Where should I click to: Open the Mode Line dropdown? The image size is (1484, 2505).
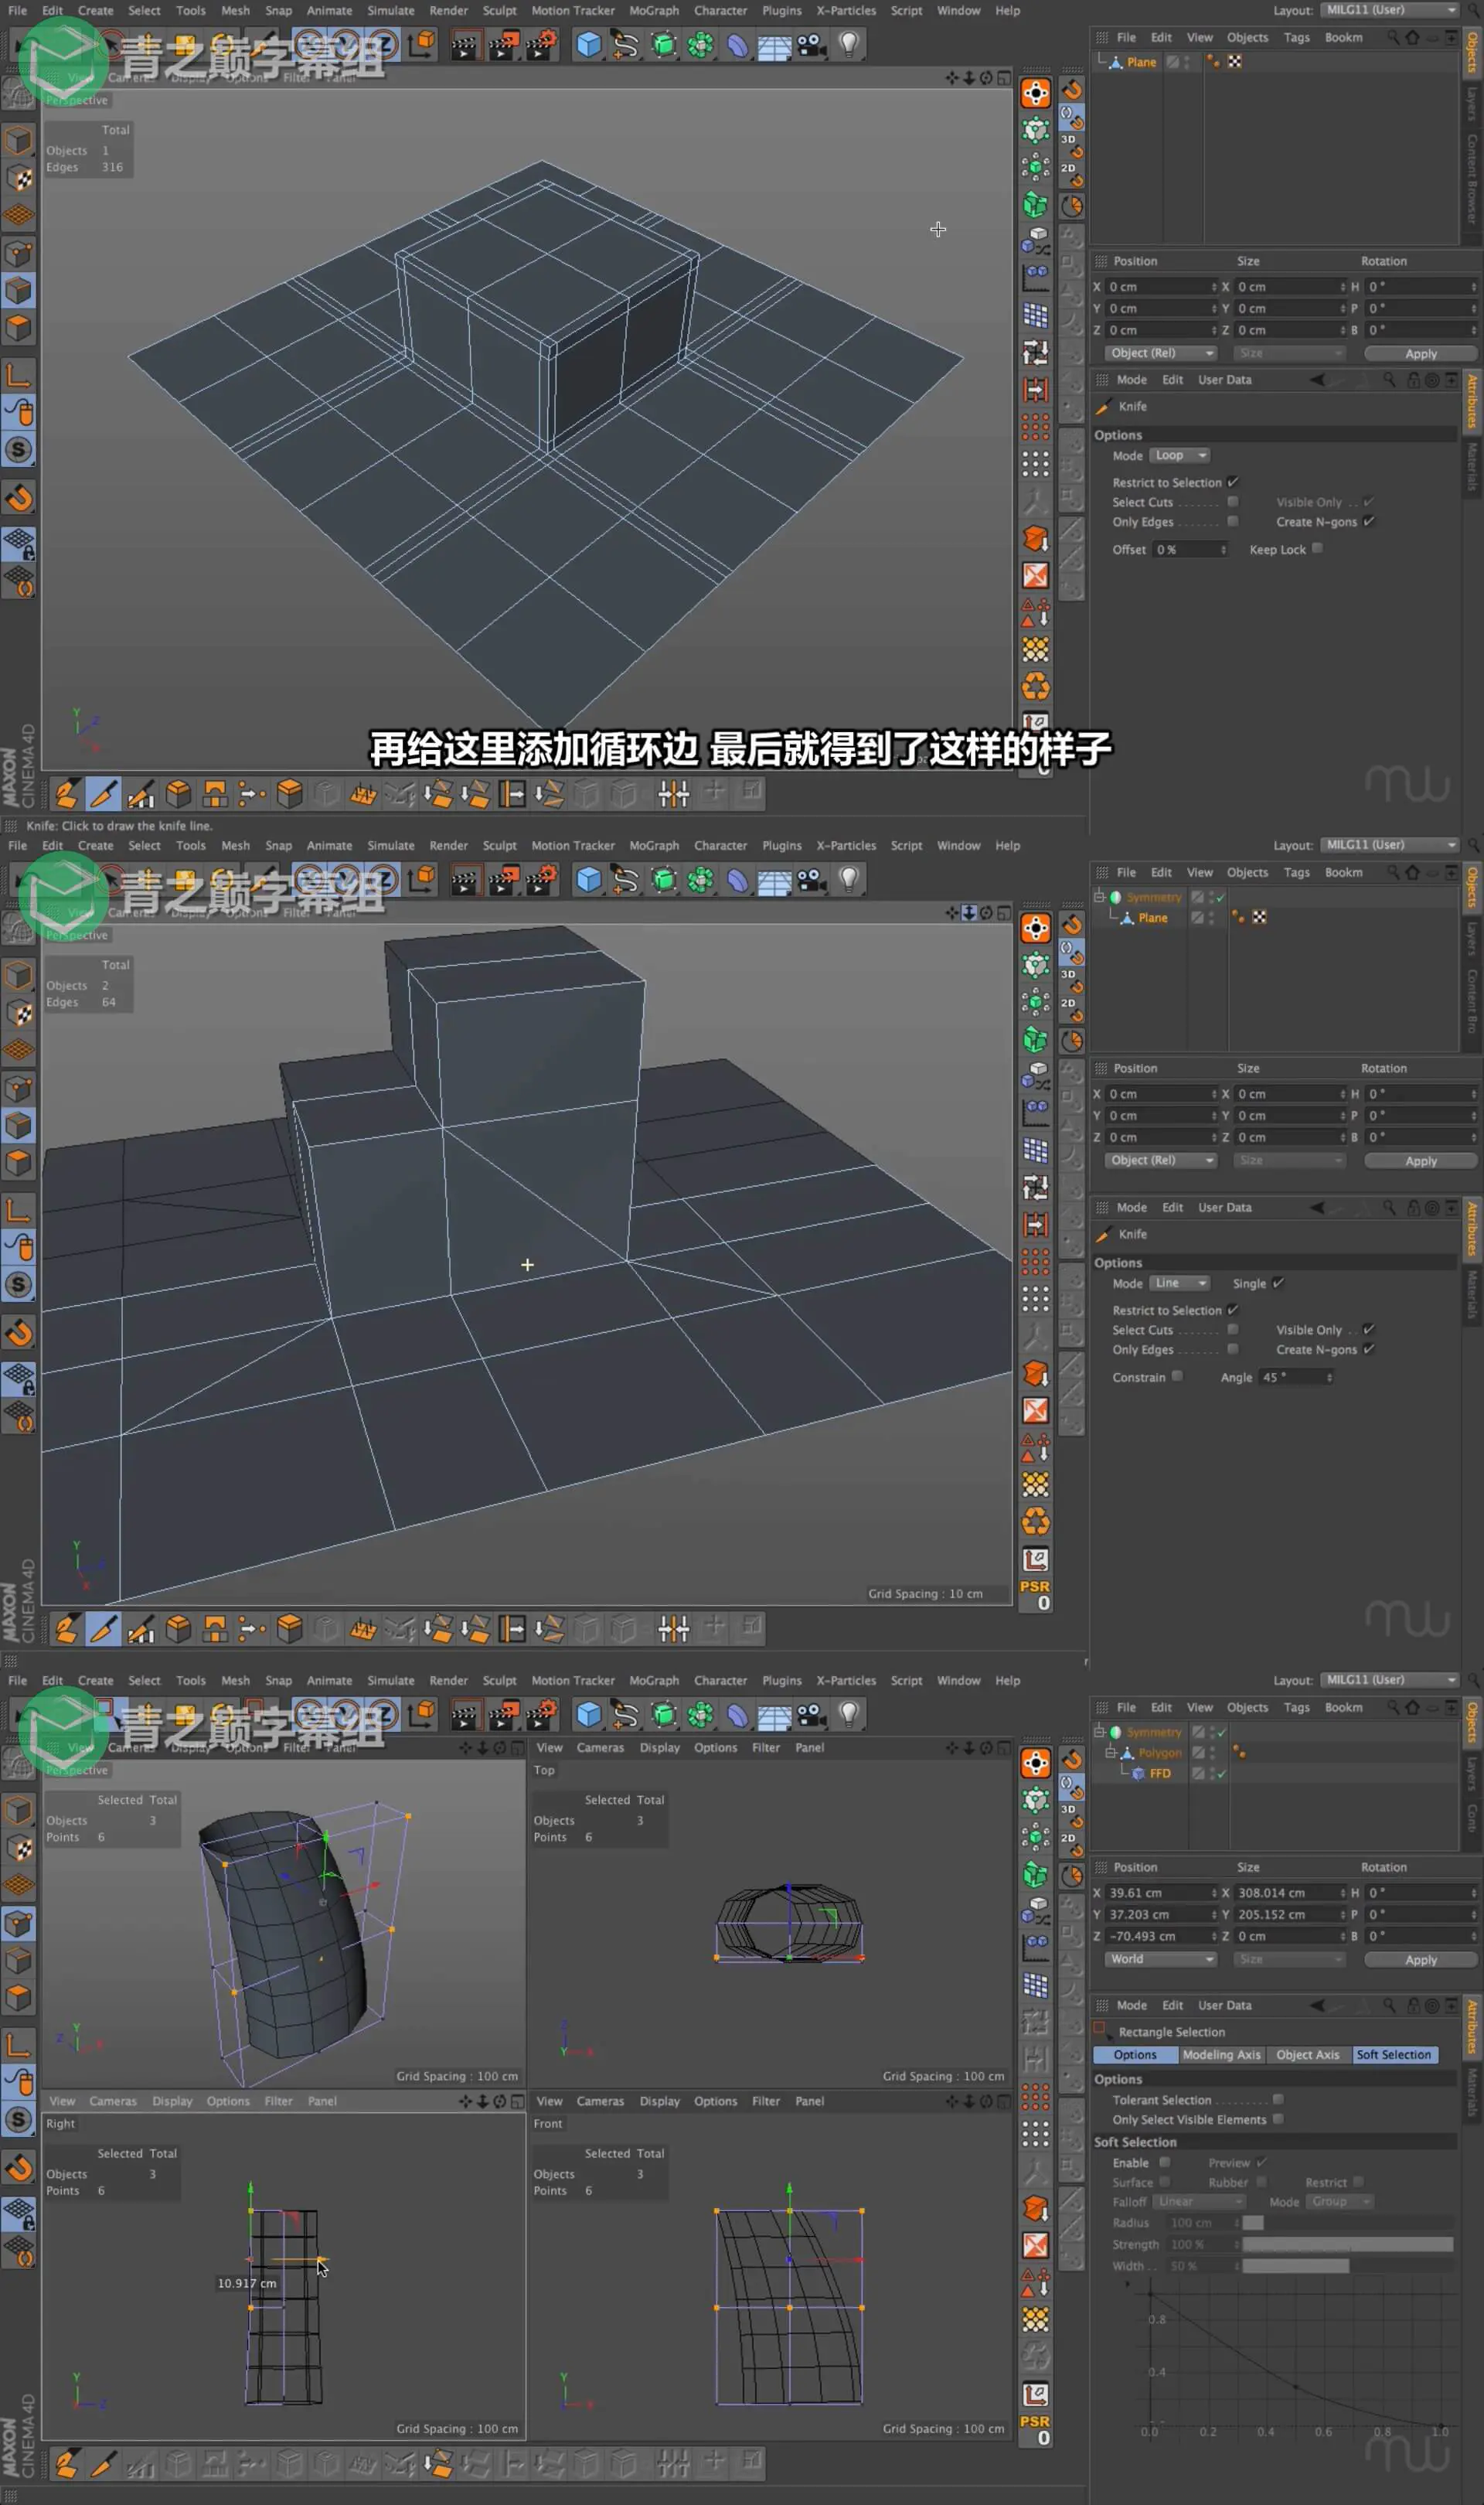click(1179, 1283)
